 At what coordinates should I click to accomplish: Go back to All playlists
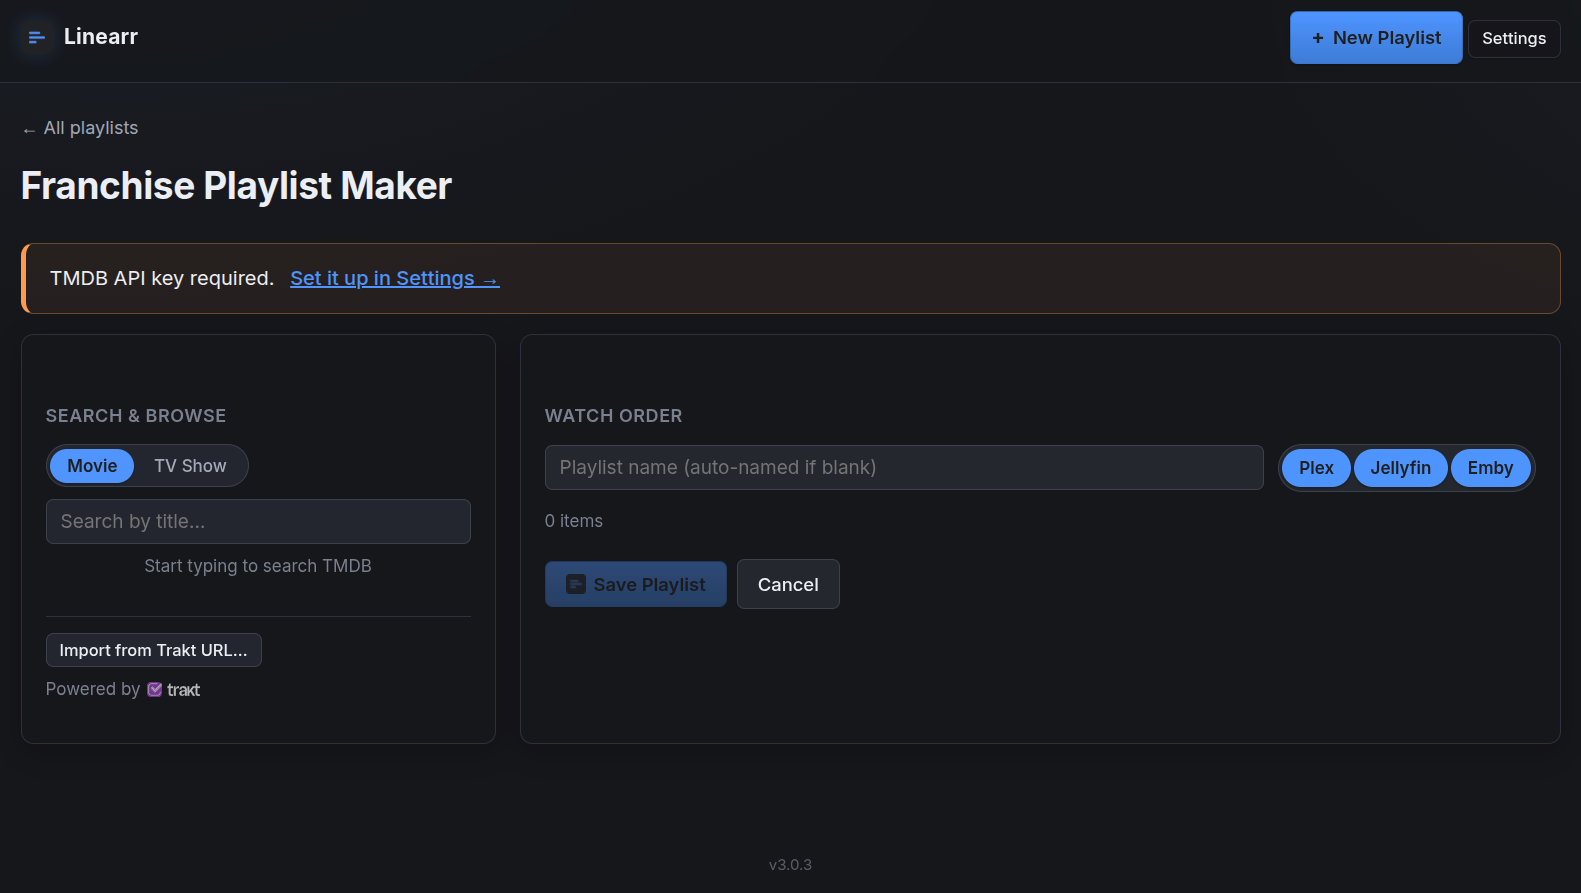click(x=80, y=128)
